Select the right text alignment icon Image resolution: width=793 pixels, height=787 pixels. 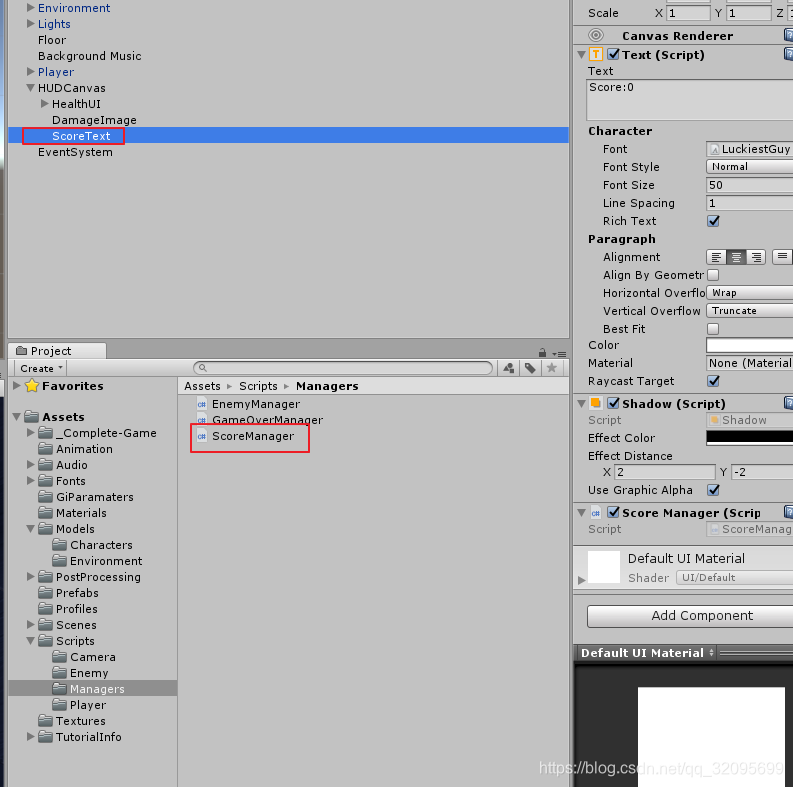point(756,257)
